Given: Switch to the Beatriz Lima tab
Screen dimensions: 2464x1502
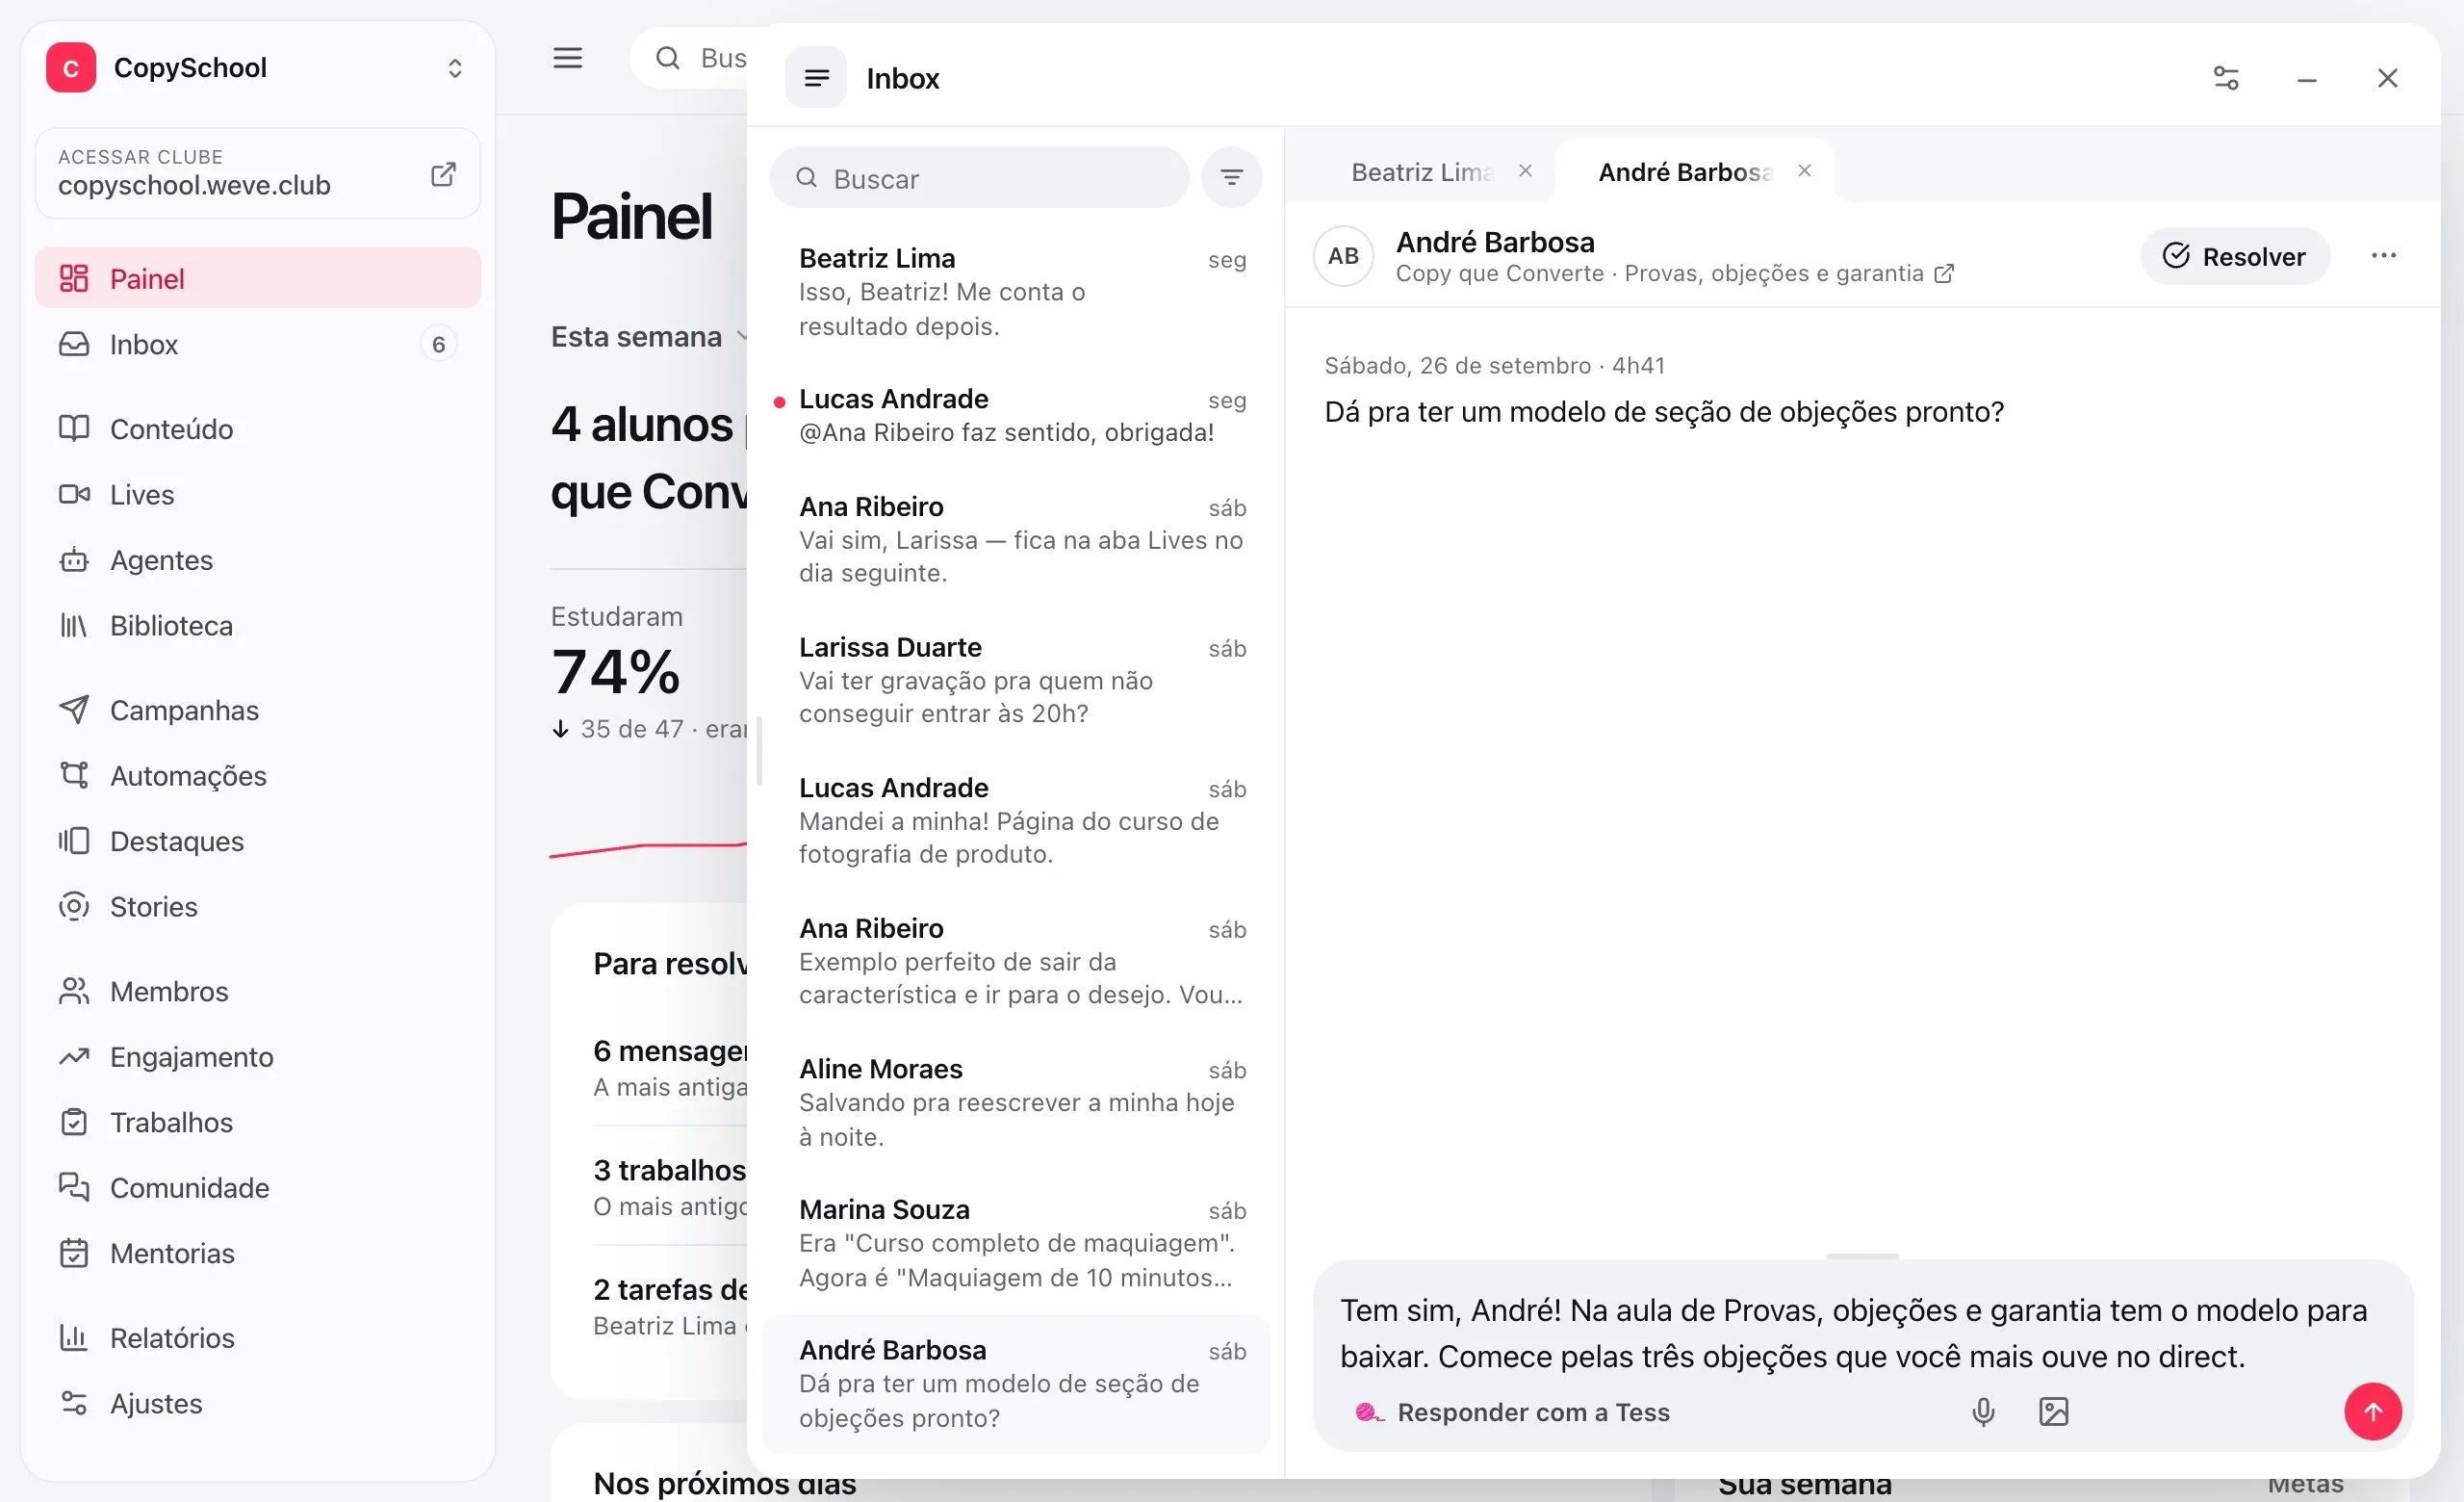Looking at the screenshot, I should pos(1421,172).
